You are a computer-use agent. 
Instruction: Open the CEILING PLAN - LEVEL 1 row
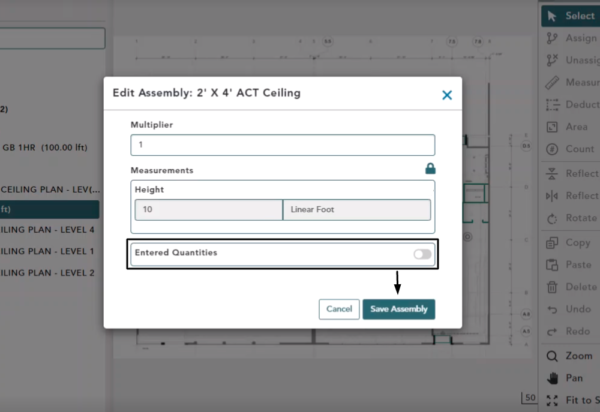[47, 251]
